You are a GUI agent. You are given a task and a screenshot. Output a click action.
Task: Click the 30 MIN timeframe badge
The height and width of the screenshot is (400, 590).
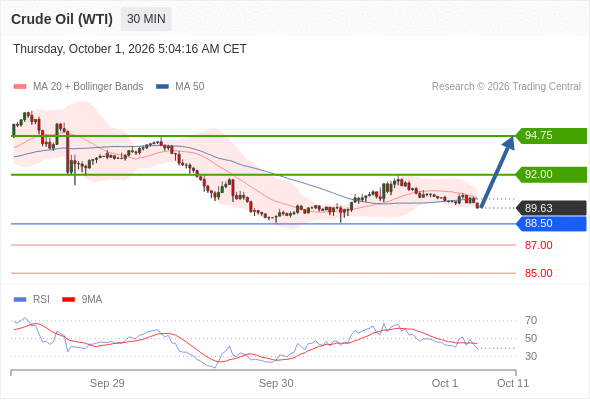[146, 19]
